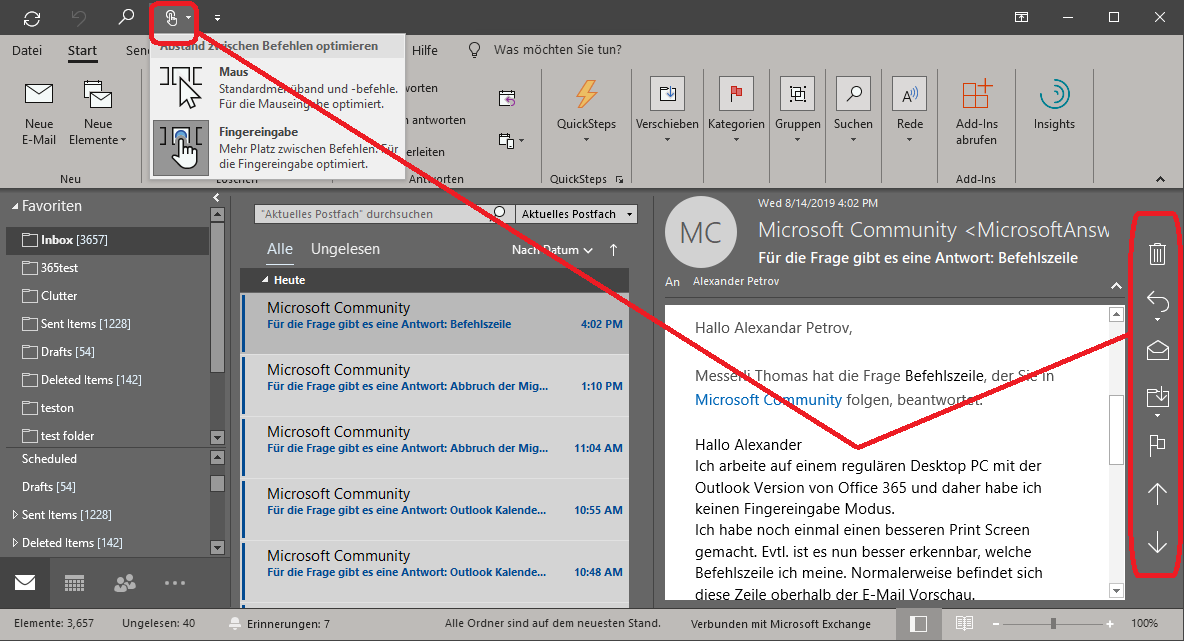
Task: Click Add-Ins abrufen
Action: pyautogui.click(x=976, y=112)
